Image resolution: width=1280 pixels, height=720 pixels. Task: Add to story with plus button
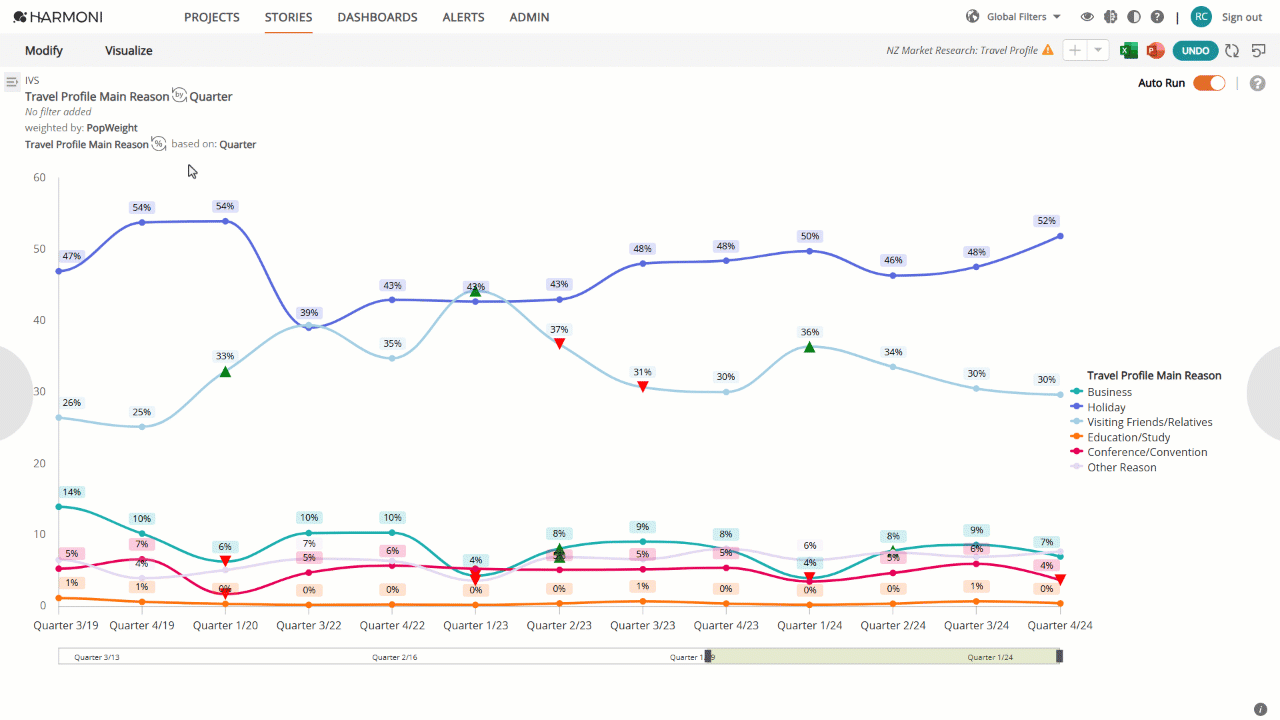point(1075,50)
